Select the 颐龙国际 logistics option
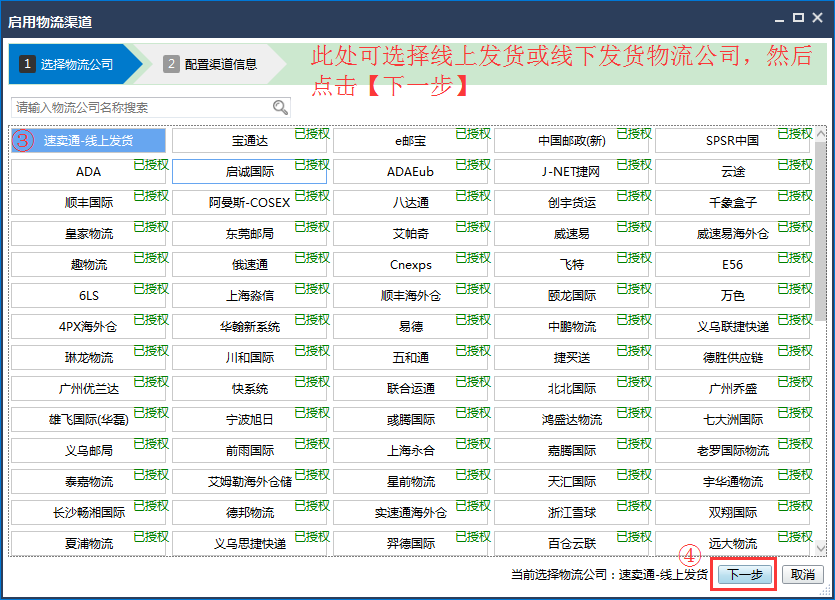The width and height of the screenshot is (835, 600). point(571,295)
